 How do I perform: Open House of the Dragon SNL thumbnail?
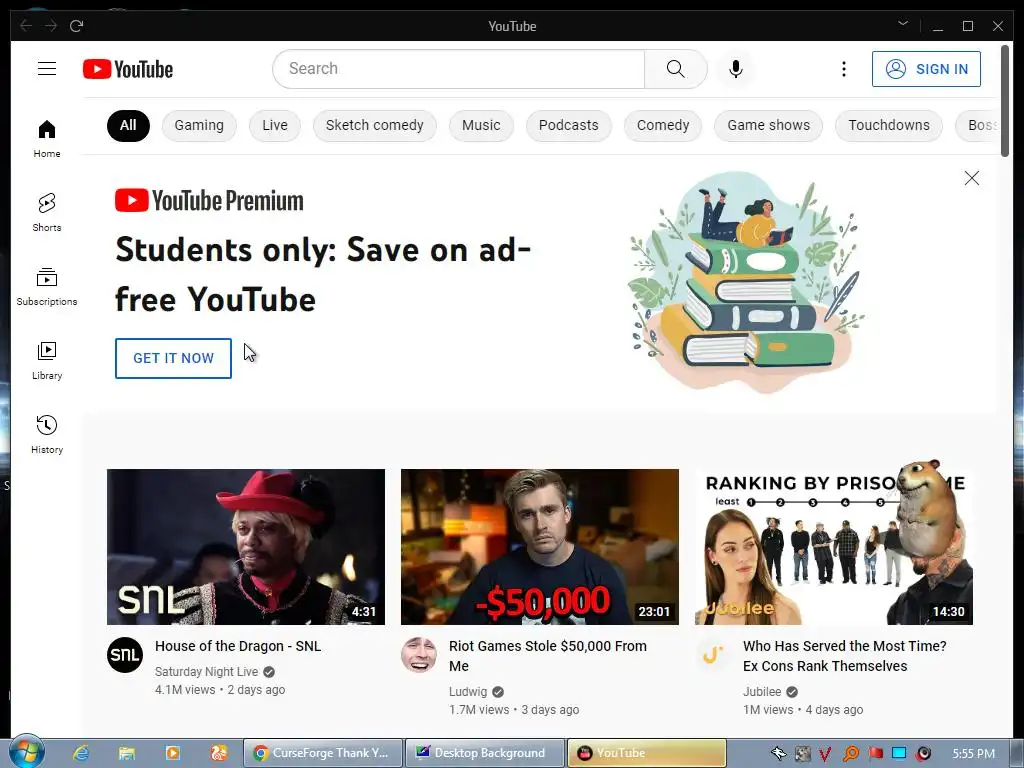(246, 547)
